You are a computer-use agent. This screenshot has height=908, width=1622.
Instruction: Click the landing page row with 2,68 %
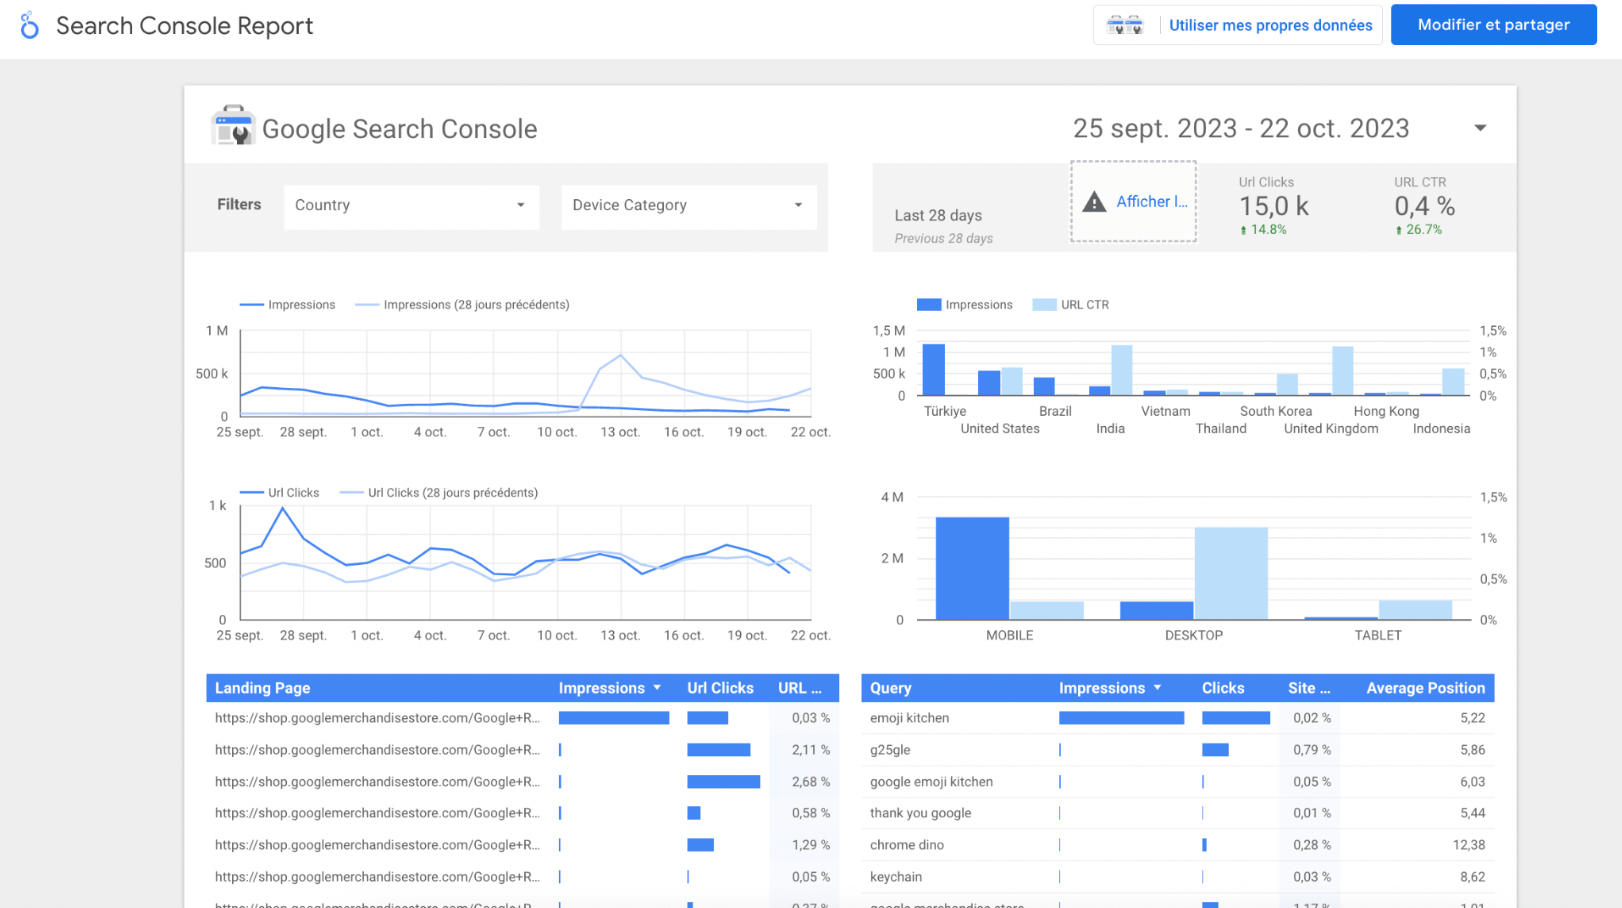522,782
